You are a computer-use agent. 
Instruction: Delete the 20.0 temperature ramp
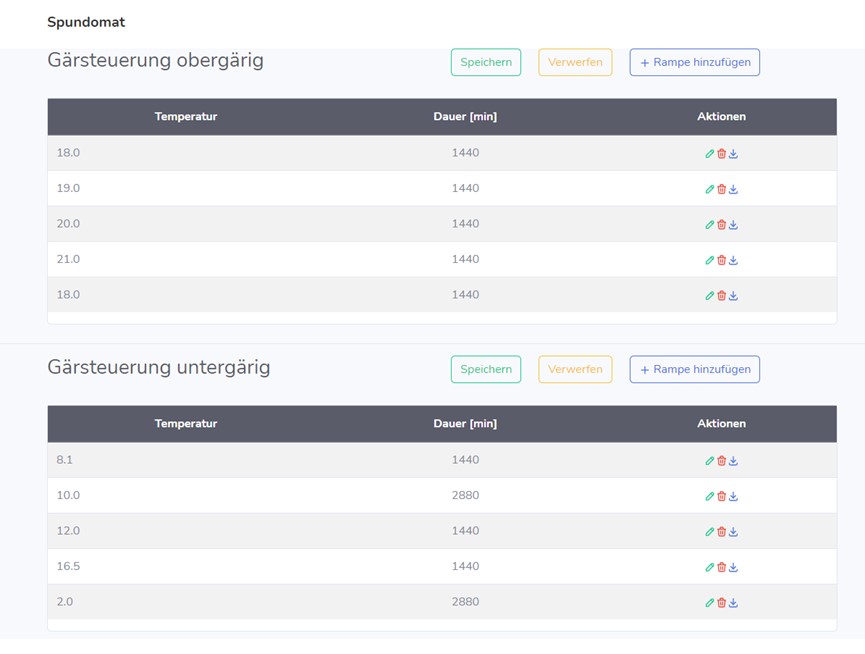721,225
